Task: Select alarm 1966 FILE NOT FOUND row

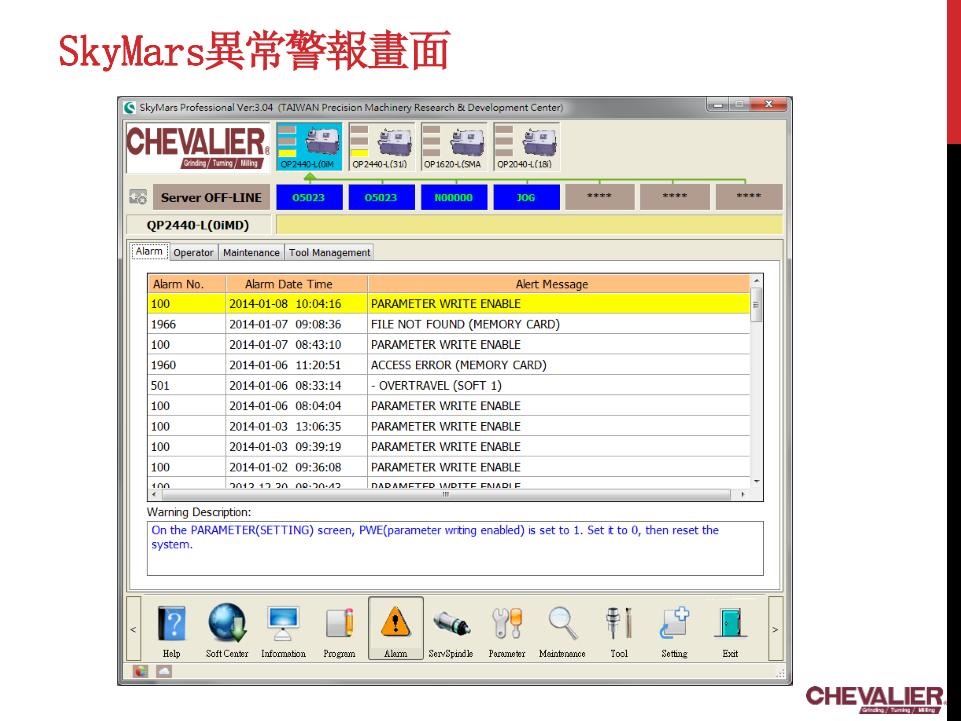Action: click(448, 324)
